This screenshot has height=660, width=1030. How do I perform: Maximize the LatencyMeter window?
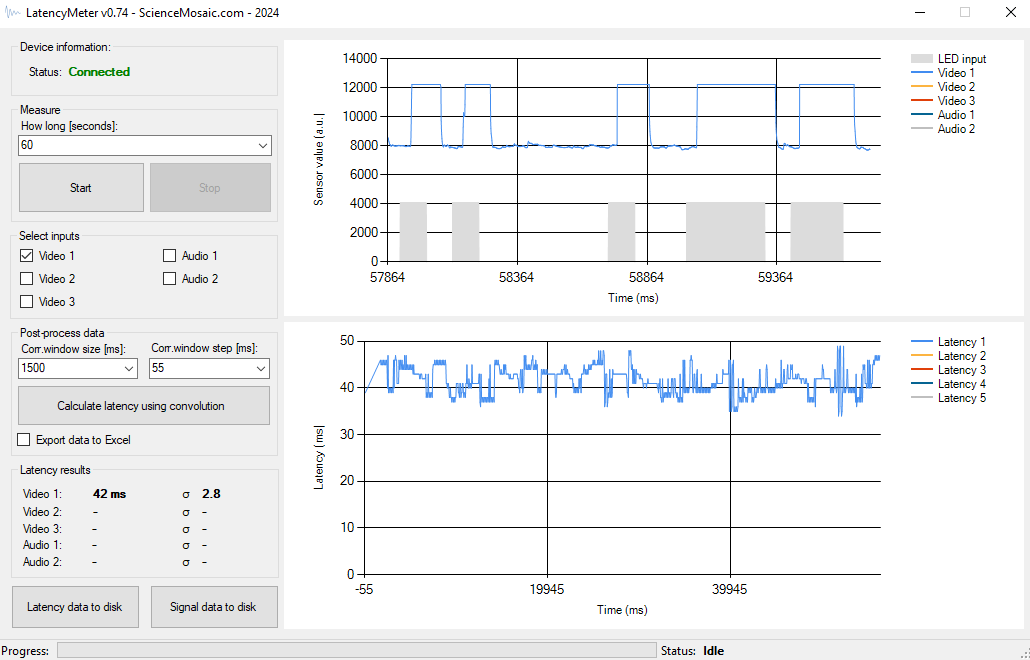(x=964, y=12)
